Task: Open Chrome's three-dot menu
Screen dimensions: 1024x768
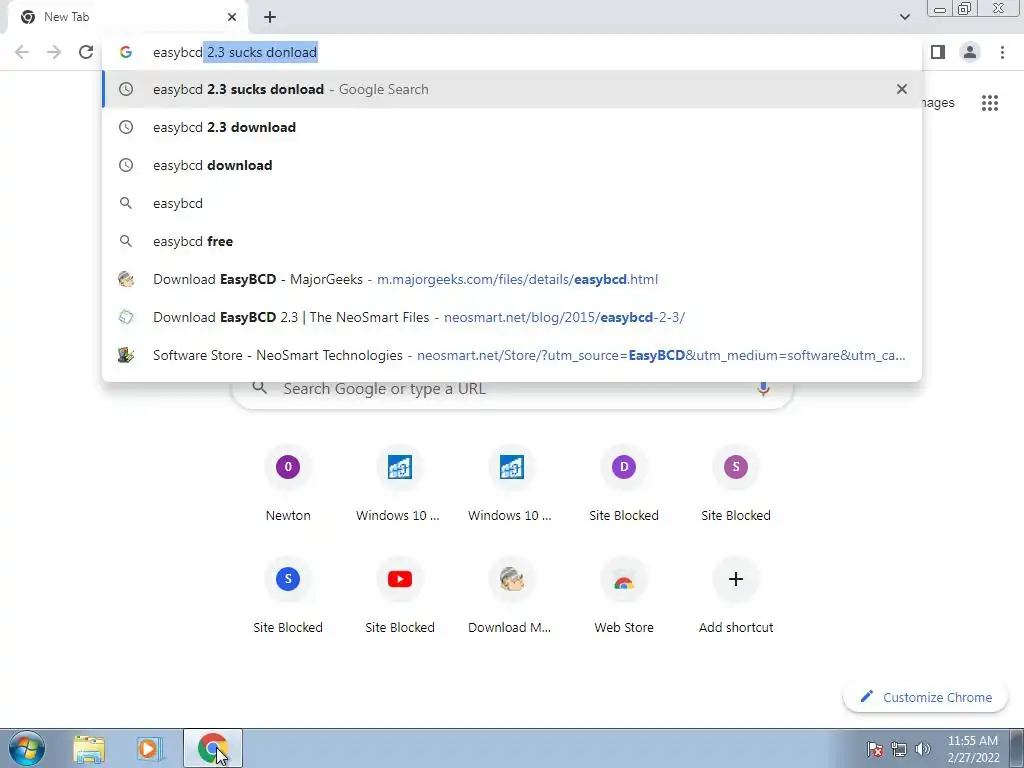Action: (x=1002, y=52)
